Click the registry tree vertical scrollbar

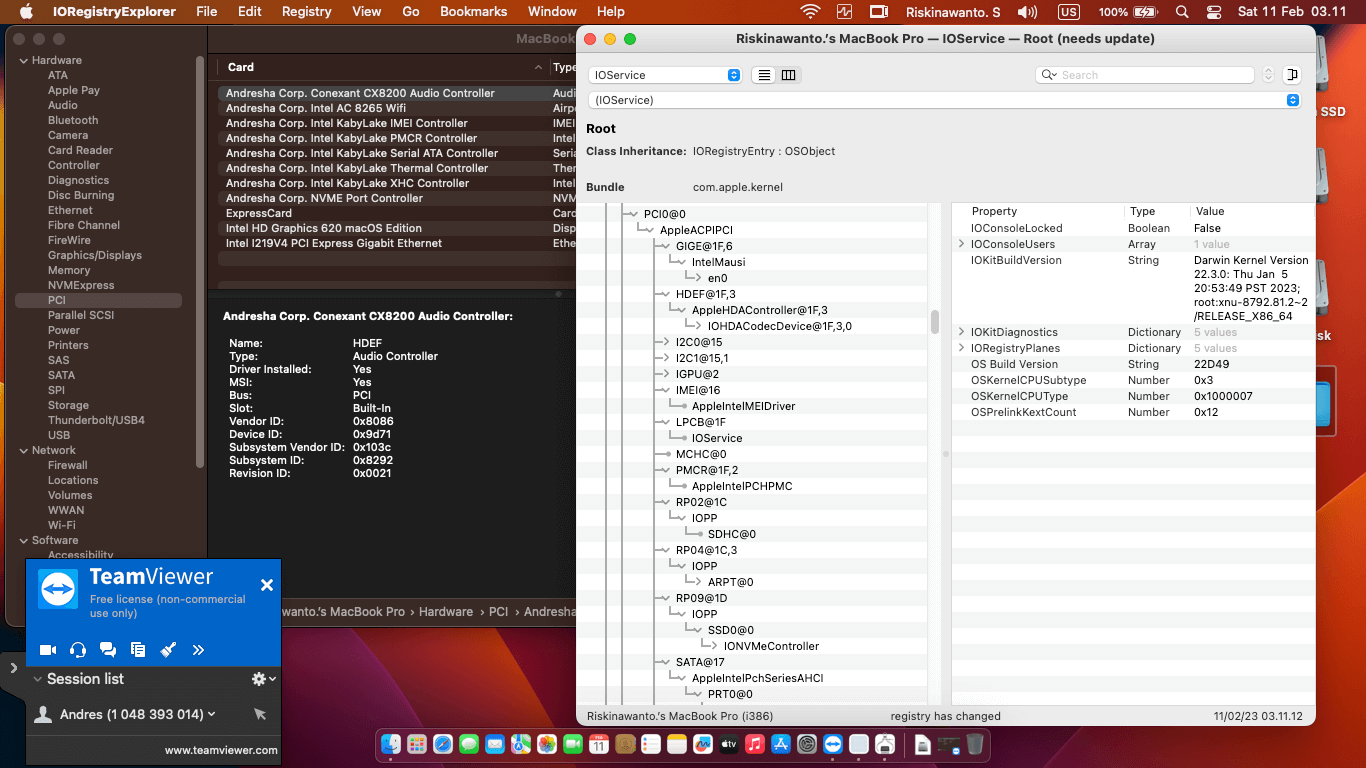click(x=935, y=322)
